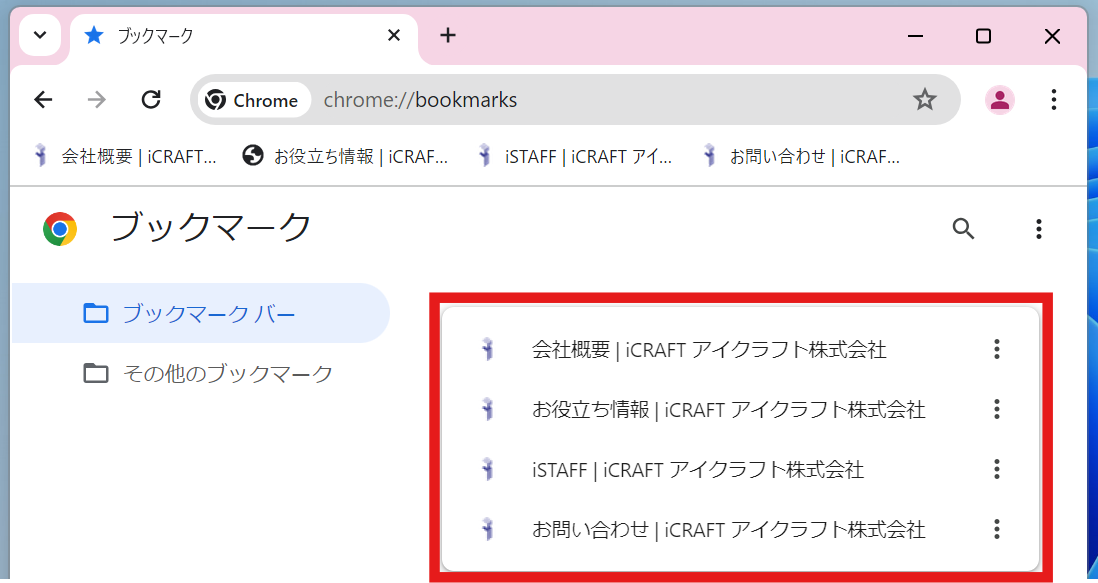Open more actions for お問い合わせ bookmark row
This screenshot has width=1098, height=583.
996,529
